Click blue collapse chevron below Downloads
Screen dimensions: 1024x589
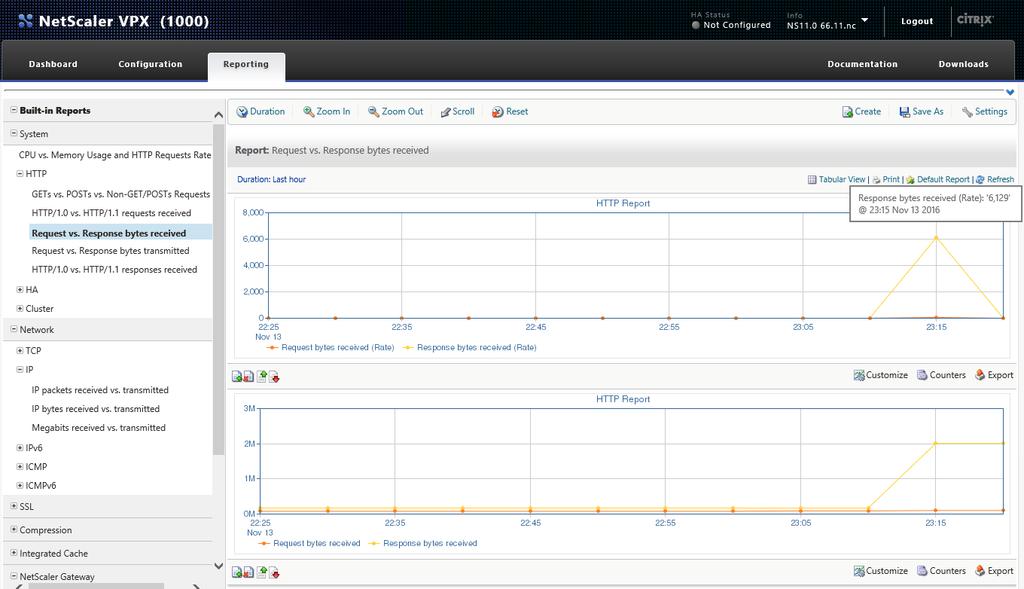[1010, 92]
